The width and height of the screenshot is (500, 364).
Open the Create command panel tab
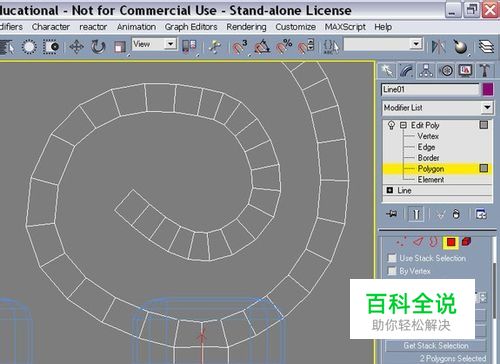point(387,71)
